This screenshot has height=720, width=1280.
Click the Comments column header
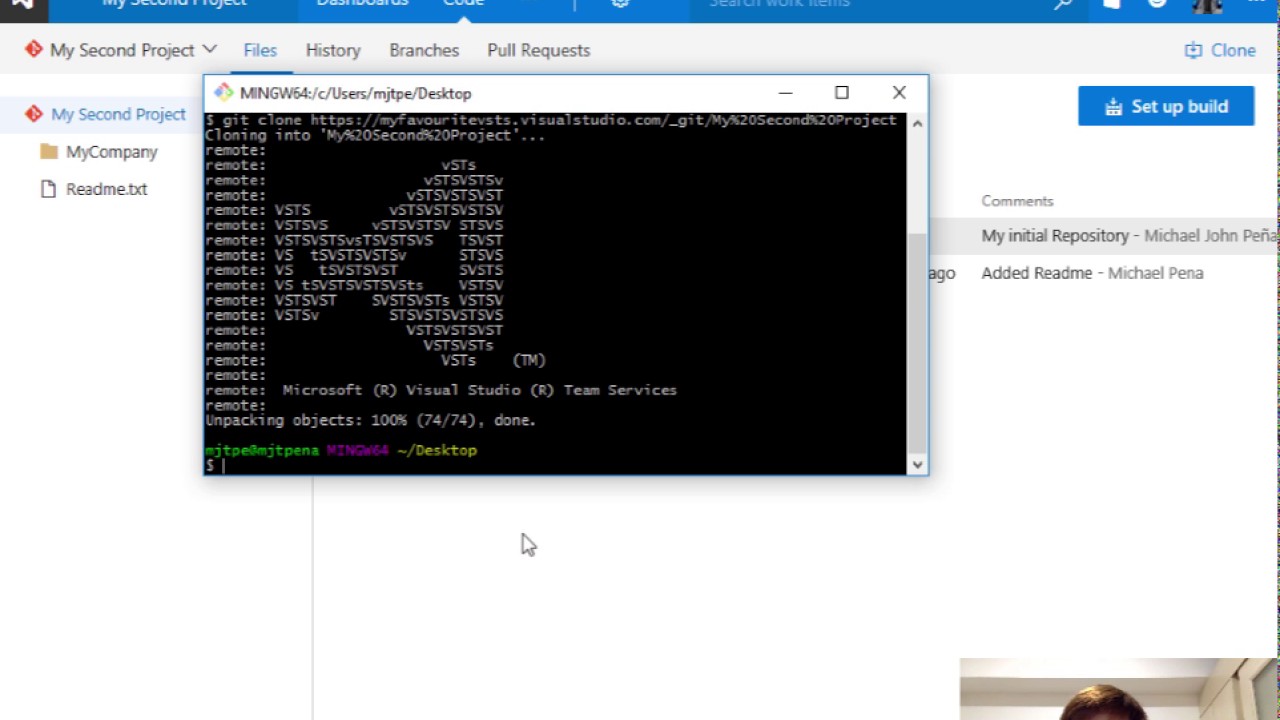pos(1017,201)
